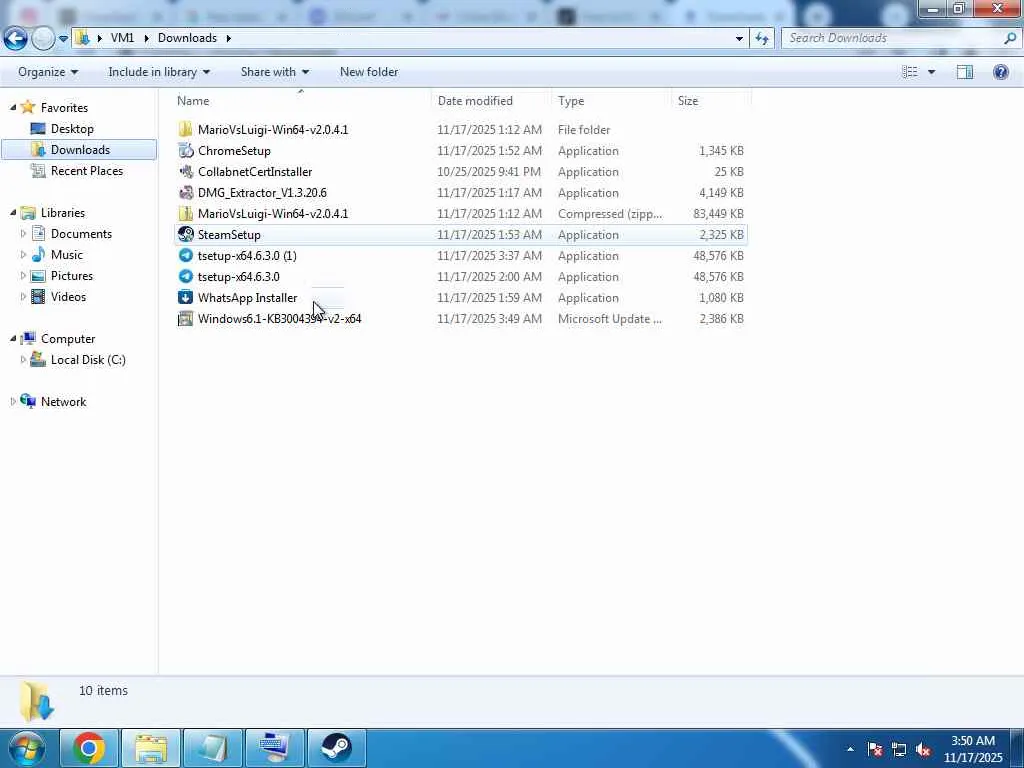The width and height of the screenshot is (1024, 768).
Task: Expand the Pictures library
Action: click(x=23, y=276)
